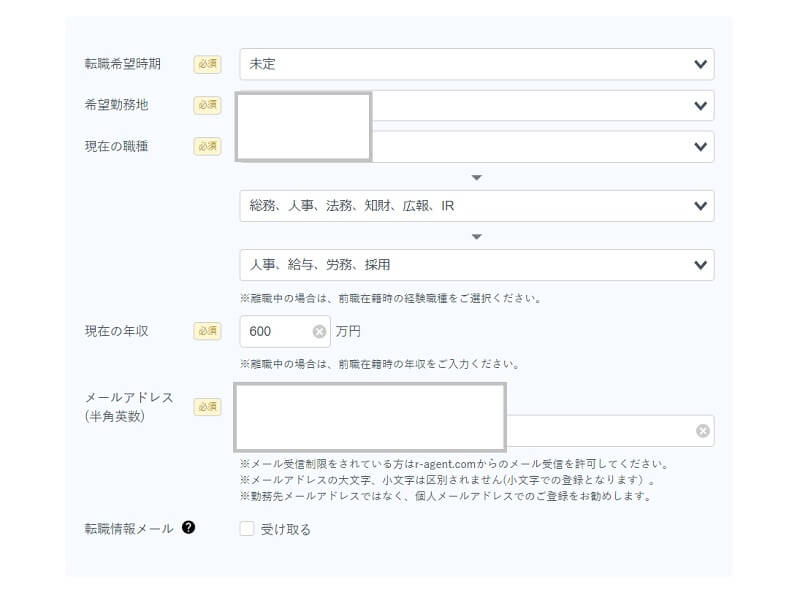
Task: Click the 必須 badge next to 現在の年収
Action: coord(207,331)
